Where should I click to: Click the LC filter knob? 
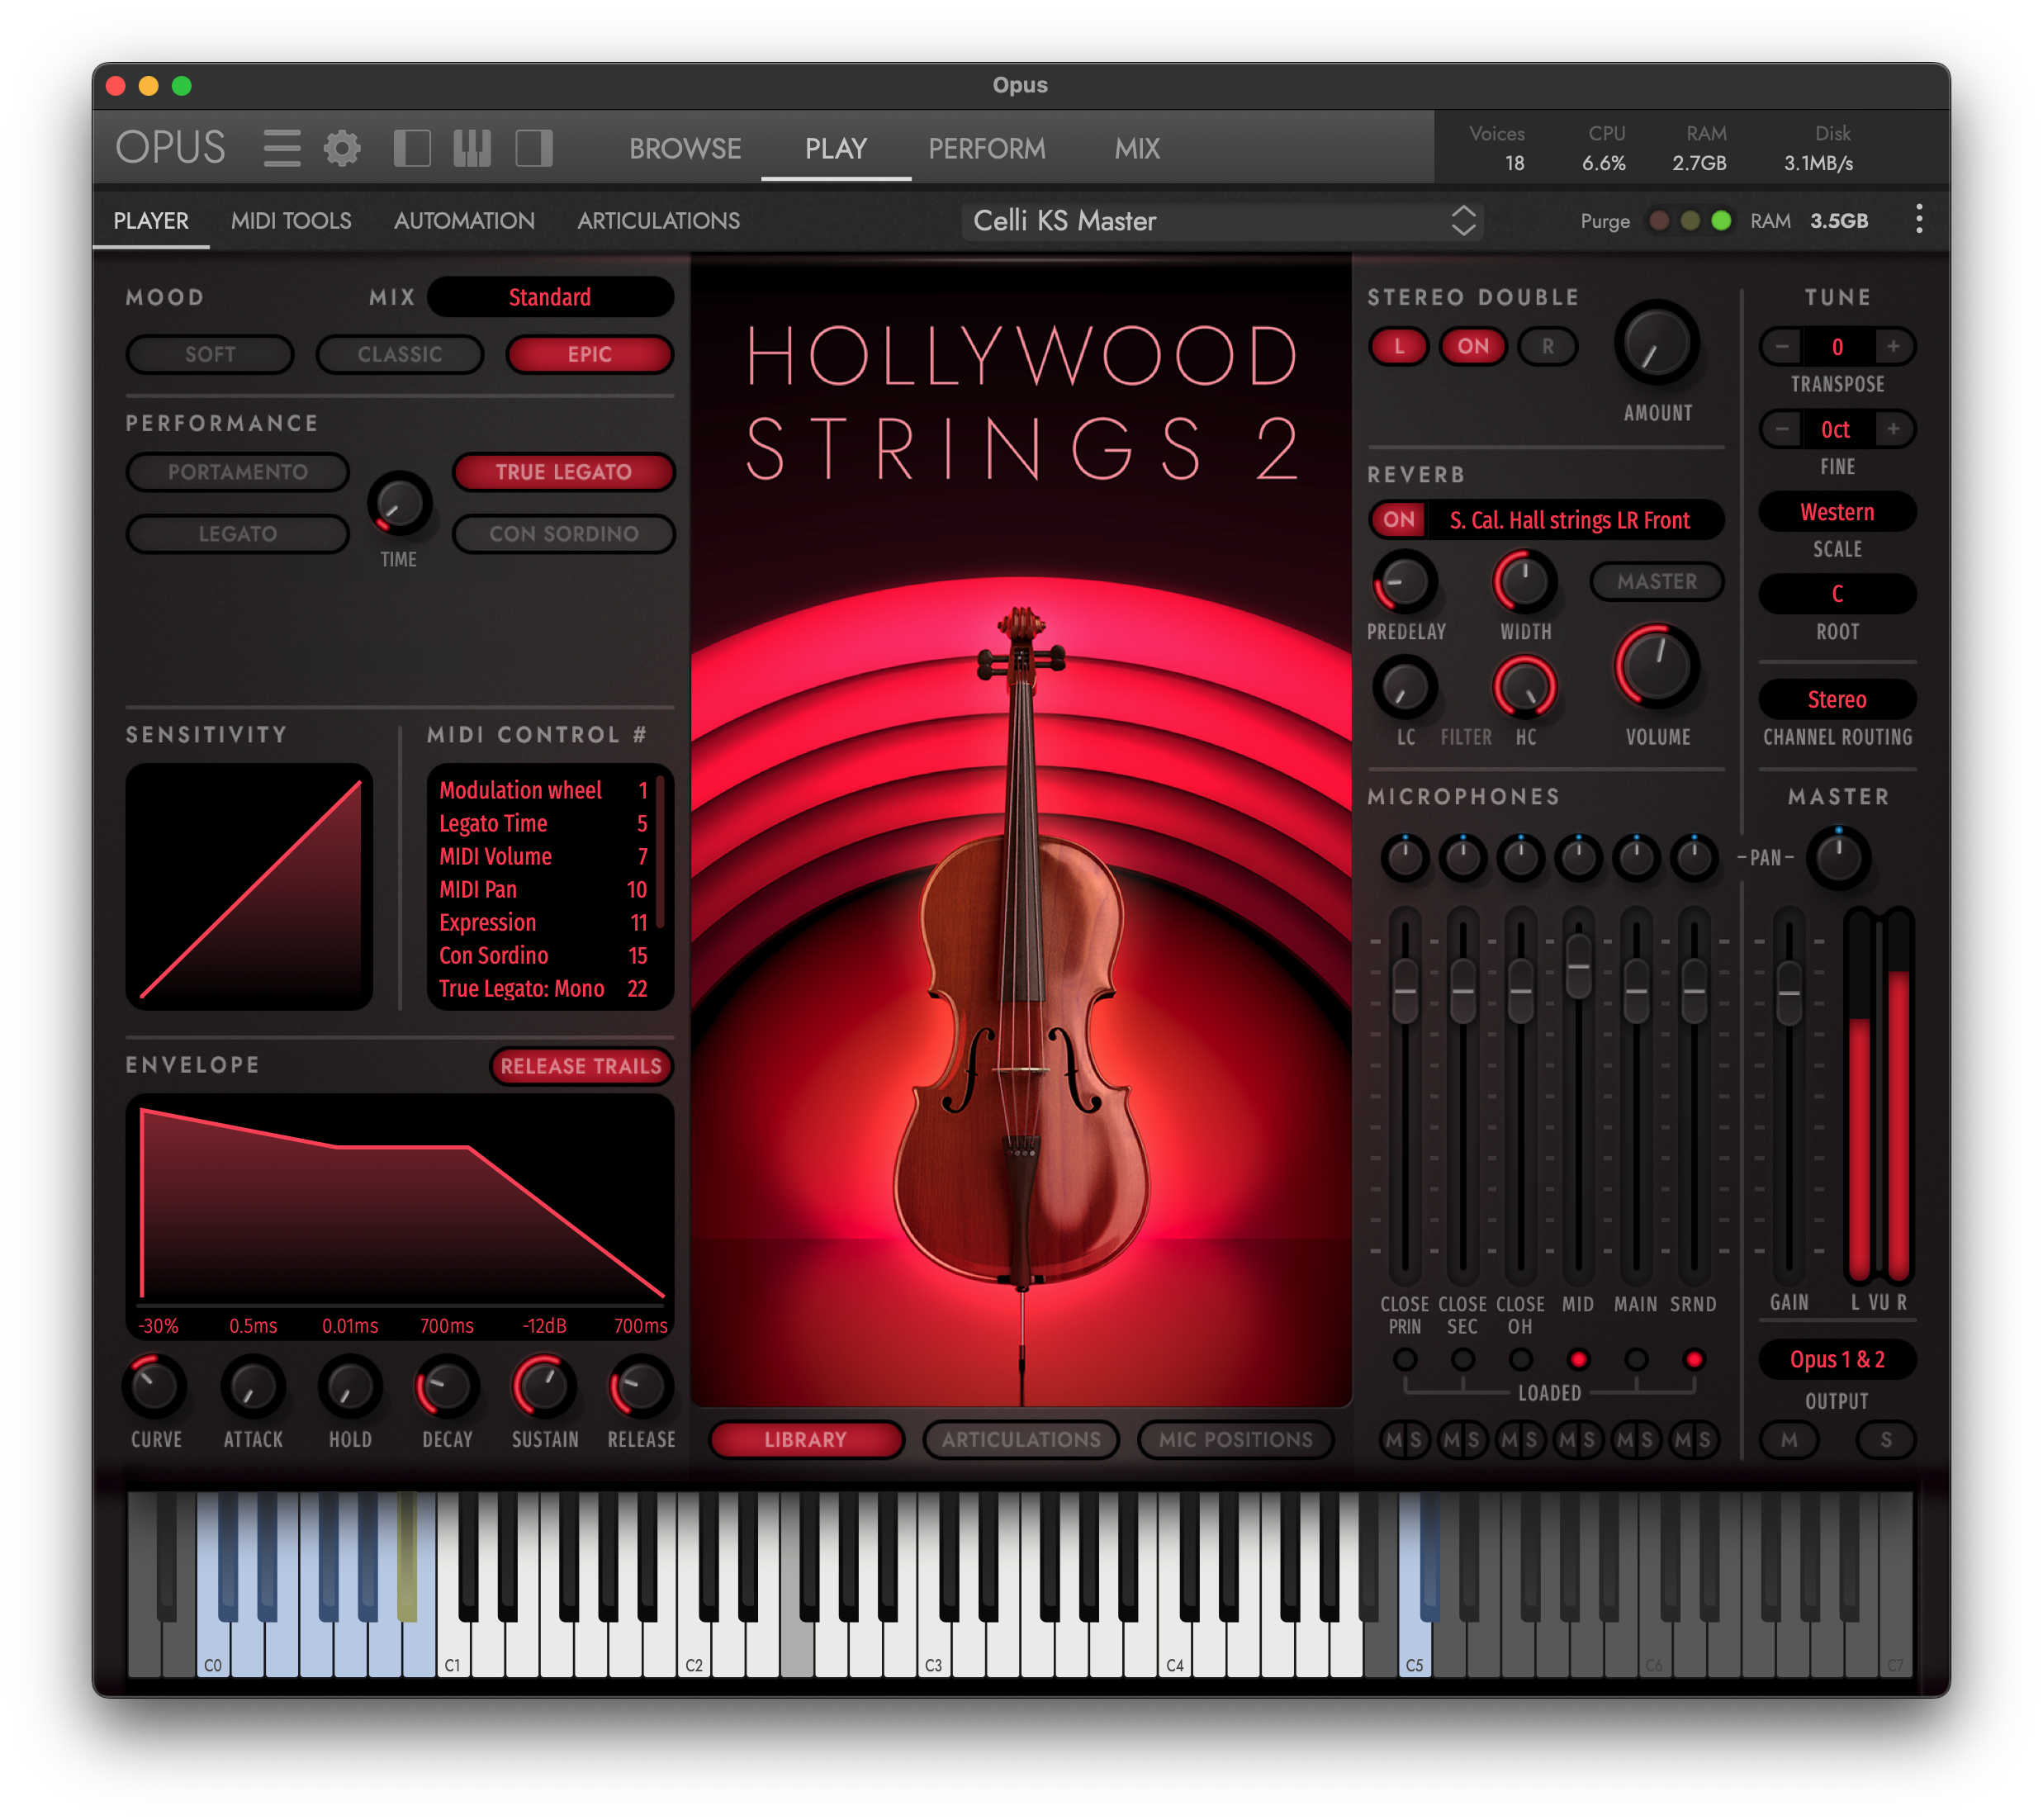click(1404, 688)
